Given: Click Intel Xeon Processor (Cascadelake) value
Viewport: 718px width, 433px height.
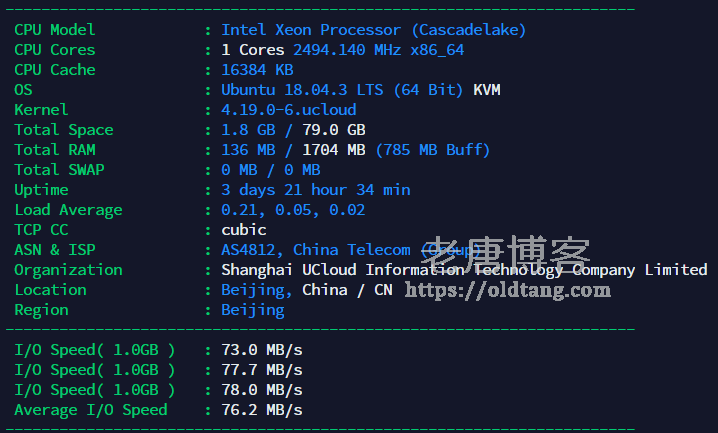Looking at the screenshot, I should pyautogui.click(x=373, y=30).
